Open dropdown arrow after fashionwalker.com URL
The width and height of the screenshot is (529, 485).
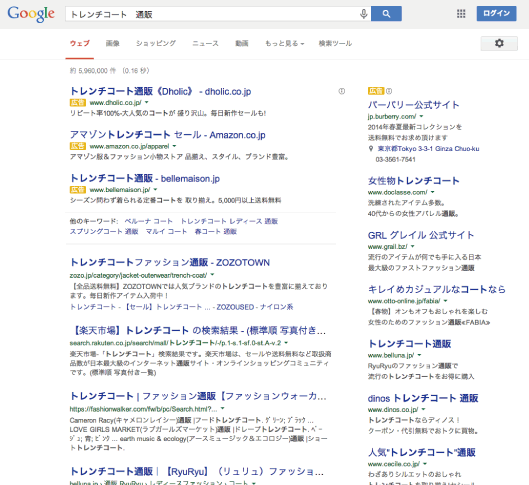pyautogui.click(x=223, y=408)
